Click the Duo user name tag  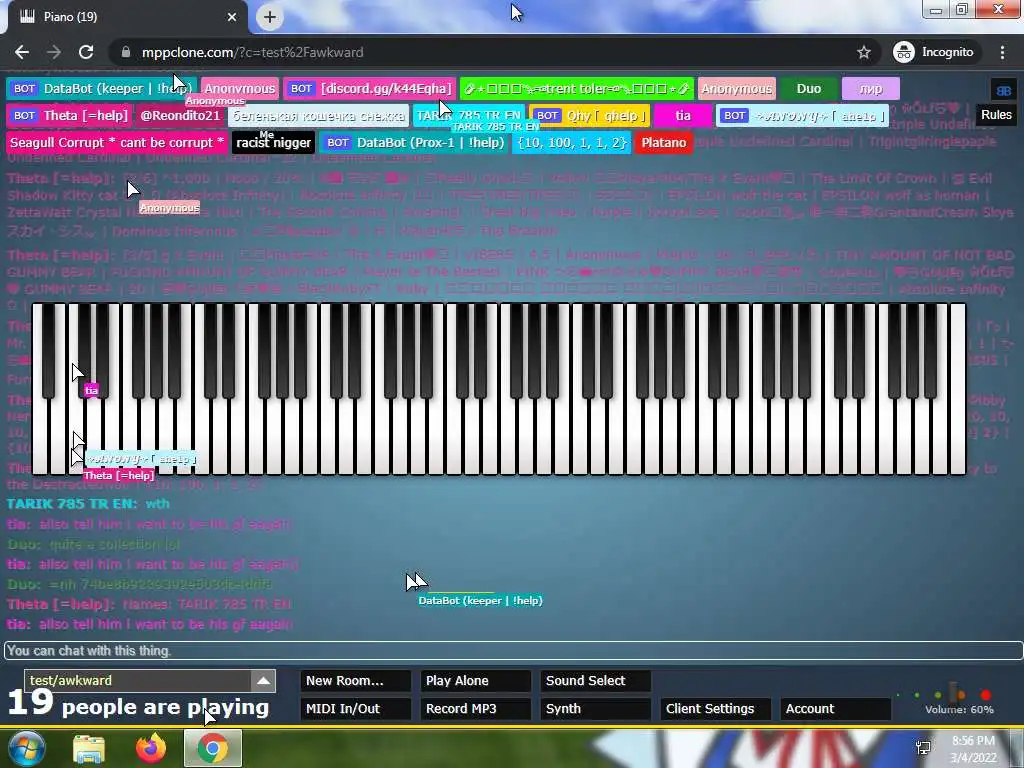(808, 89)
